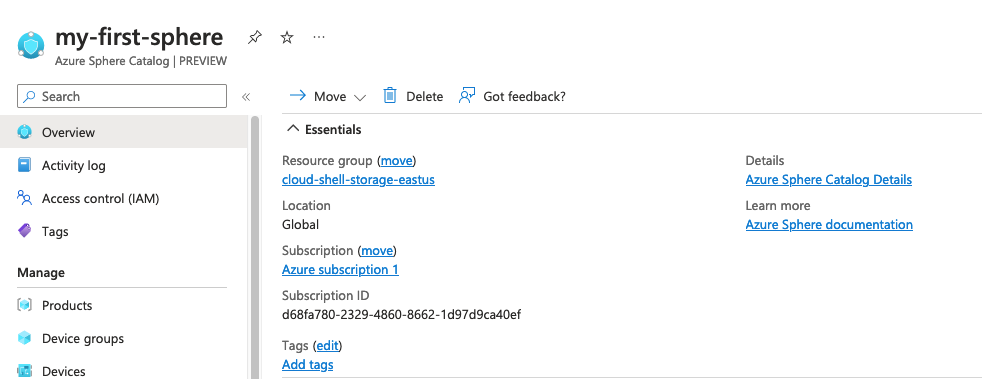Click the Device groups cube icon
Screen dimensions: 982x379
pos(24,338)
